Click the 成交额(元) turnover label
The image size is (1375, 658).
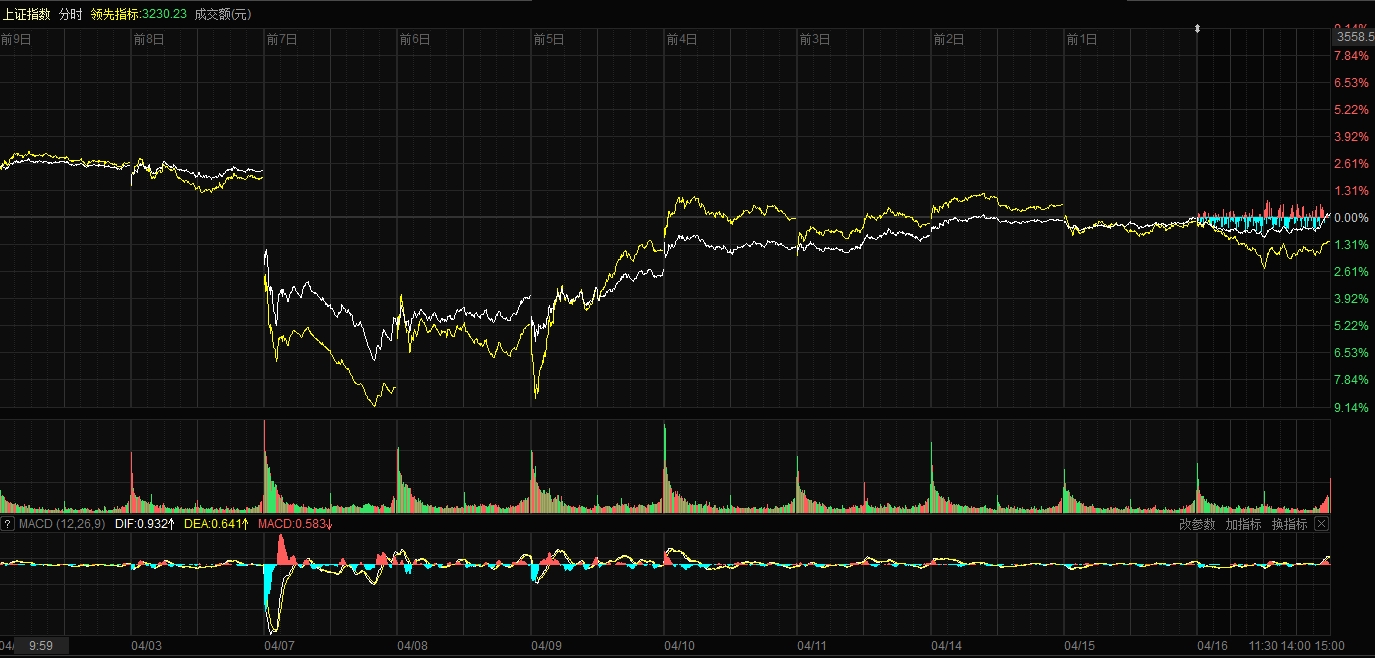click(223, 14)
